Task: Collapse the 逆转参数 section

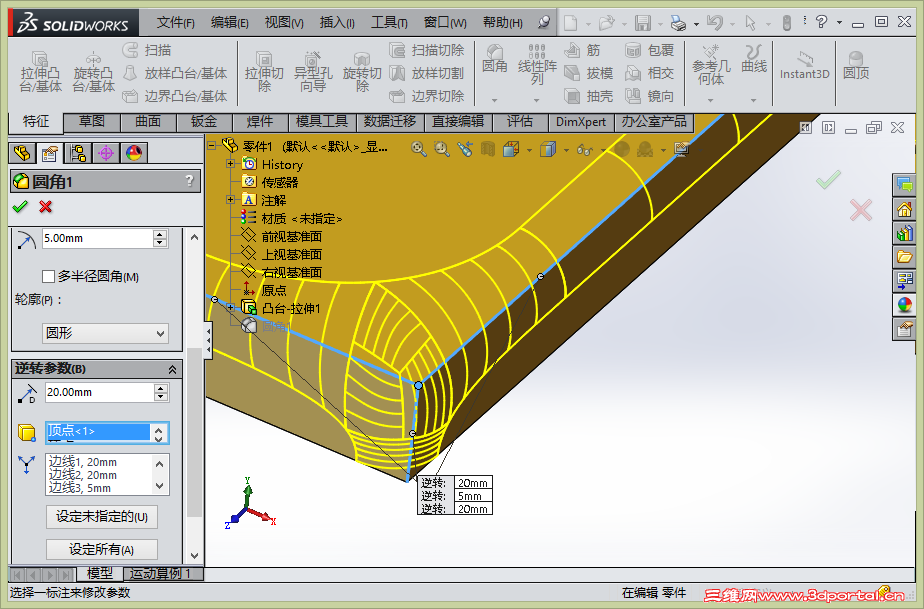Action: coord(172,369)
